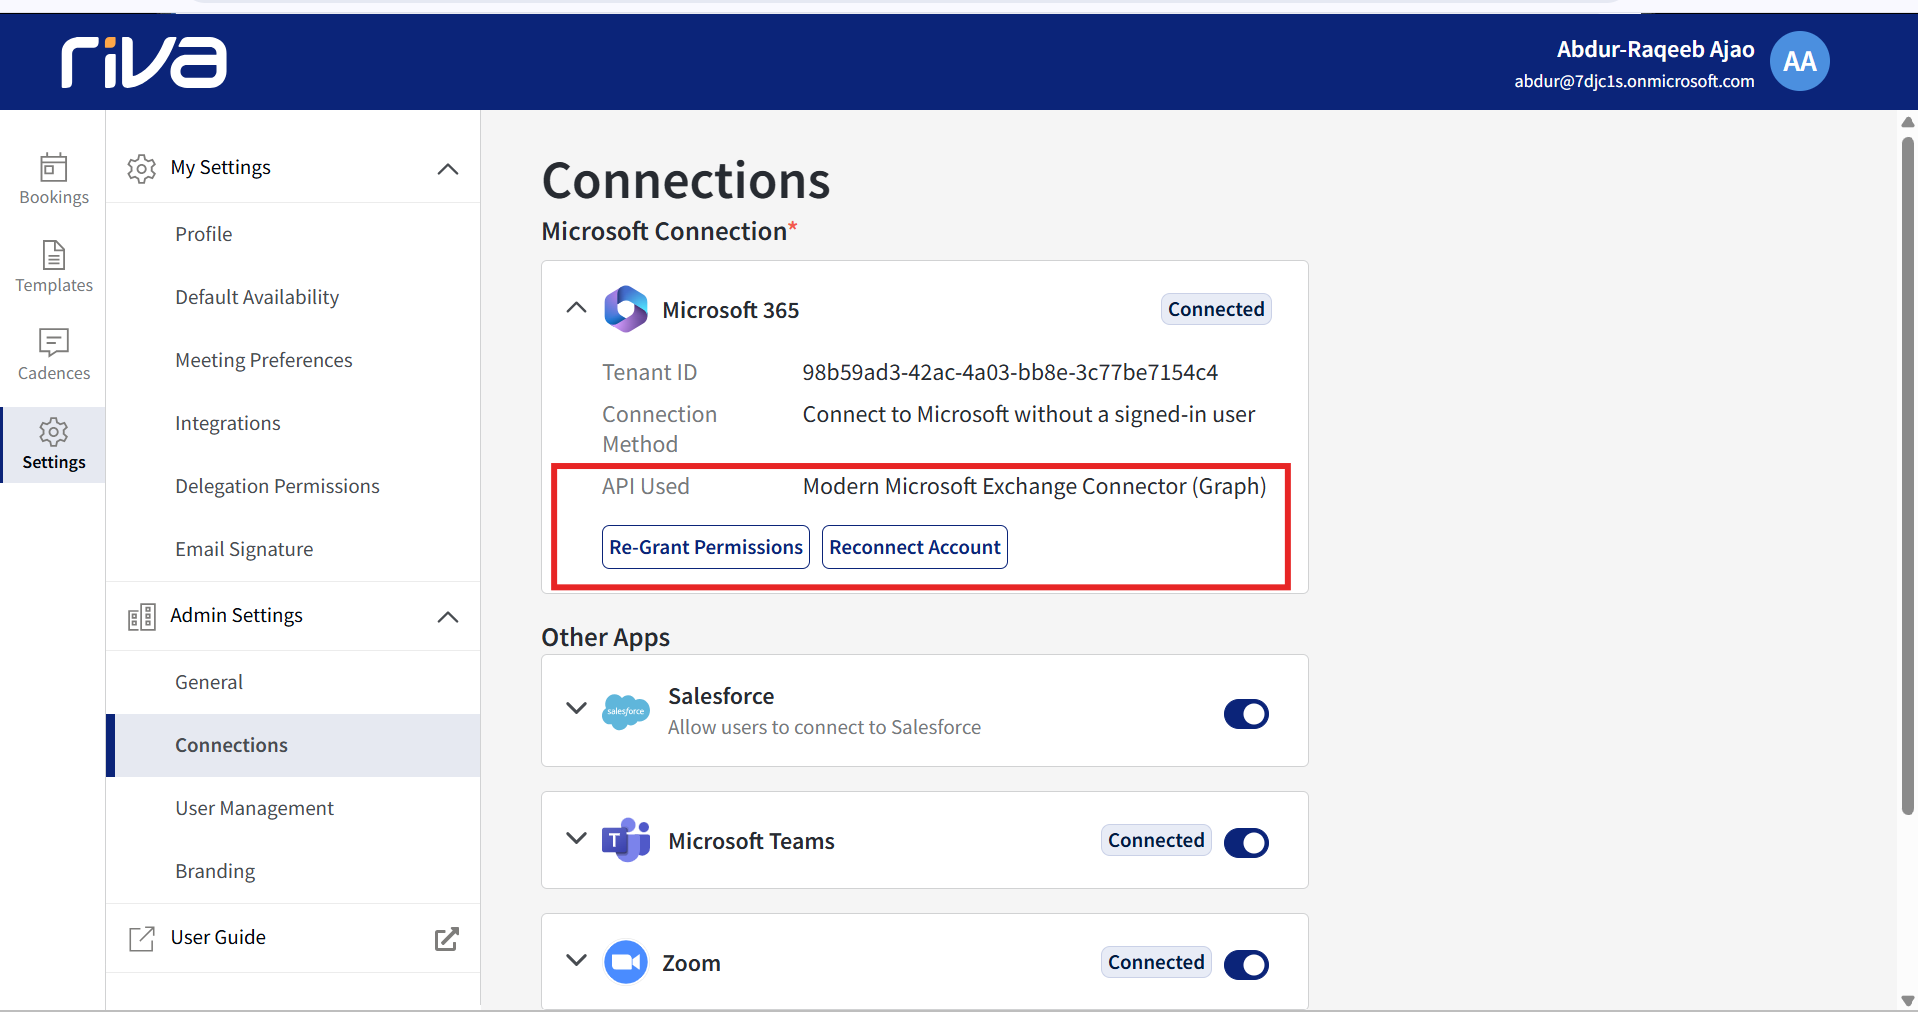Select the Settings gear in left rail

(54, 445)
